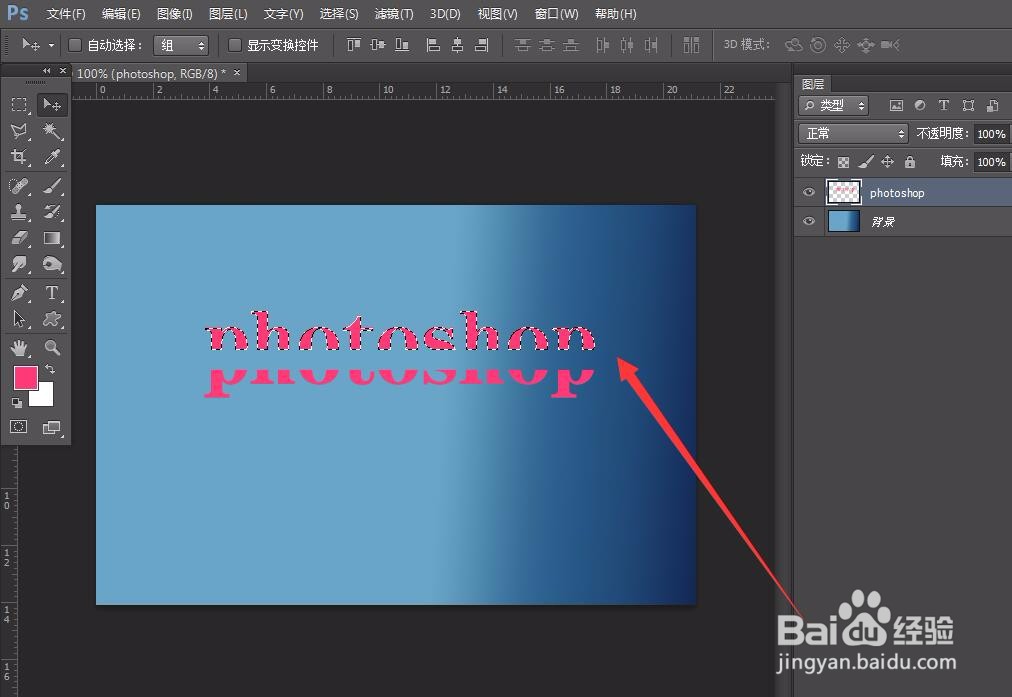Toggle lock layer position
This screenshot has width=1012, height=697.
887,161
